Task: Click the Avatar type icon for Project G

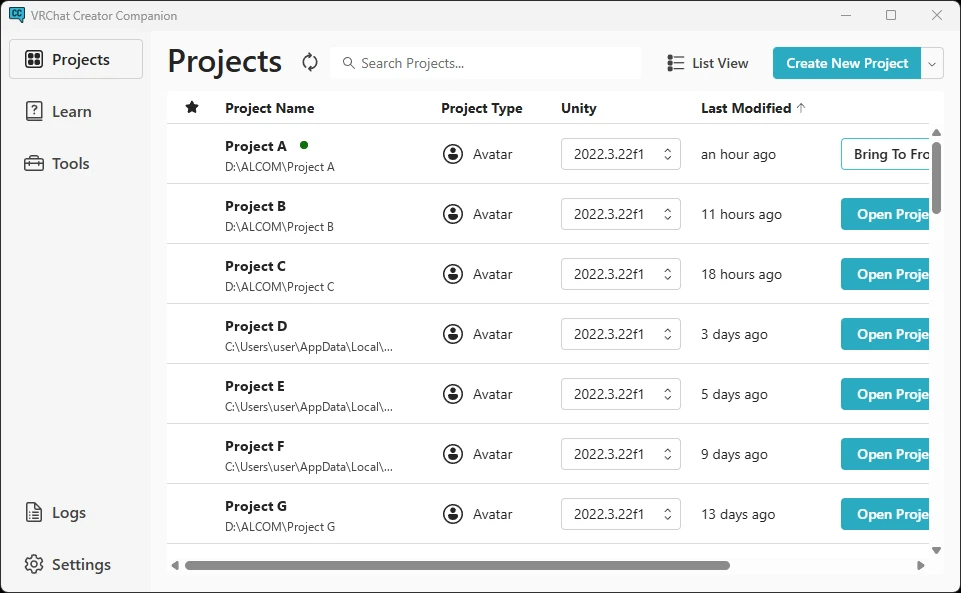Action: (x=453, y=515)
